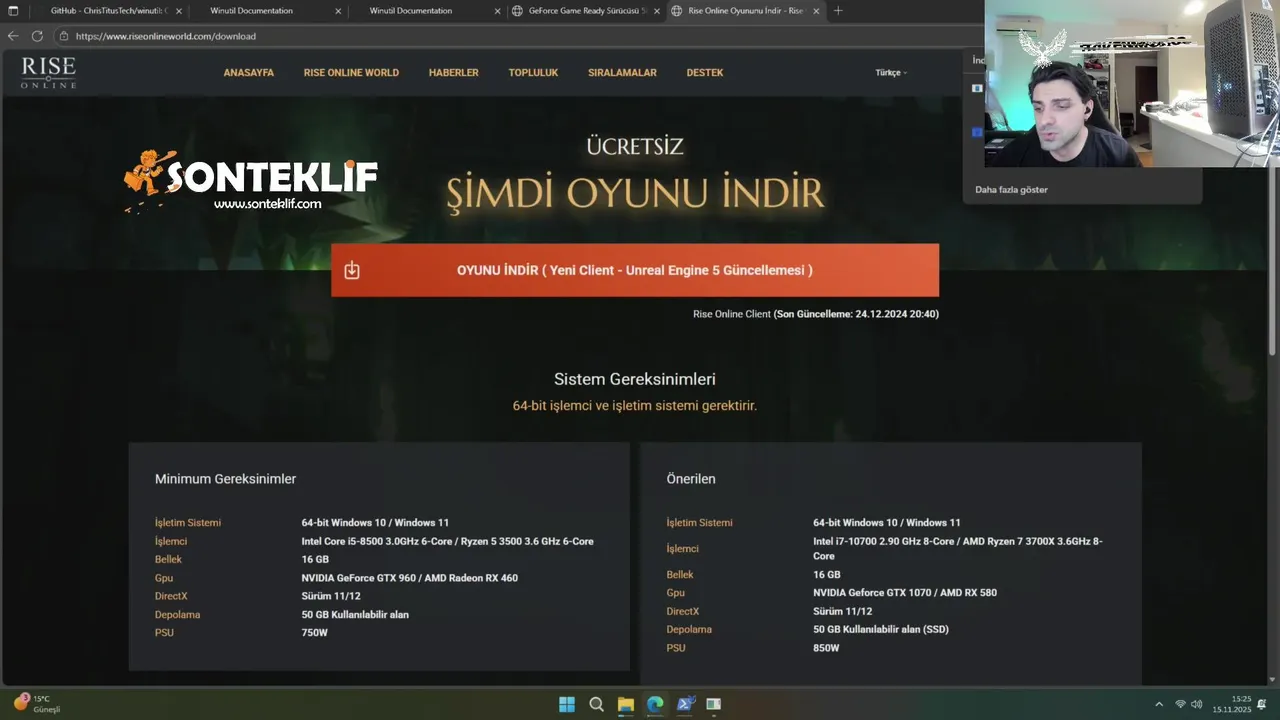The height and width of the screenshot is (720, 1280).
Task: Click the 64-bit işlemci requirement notice
Action: [x=635, y=406]
